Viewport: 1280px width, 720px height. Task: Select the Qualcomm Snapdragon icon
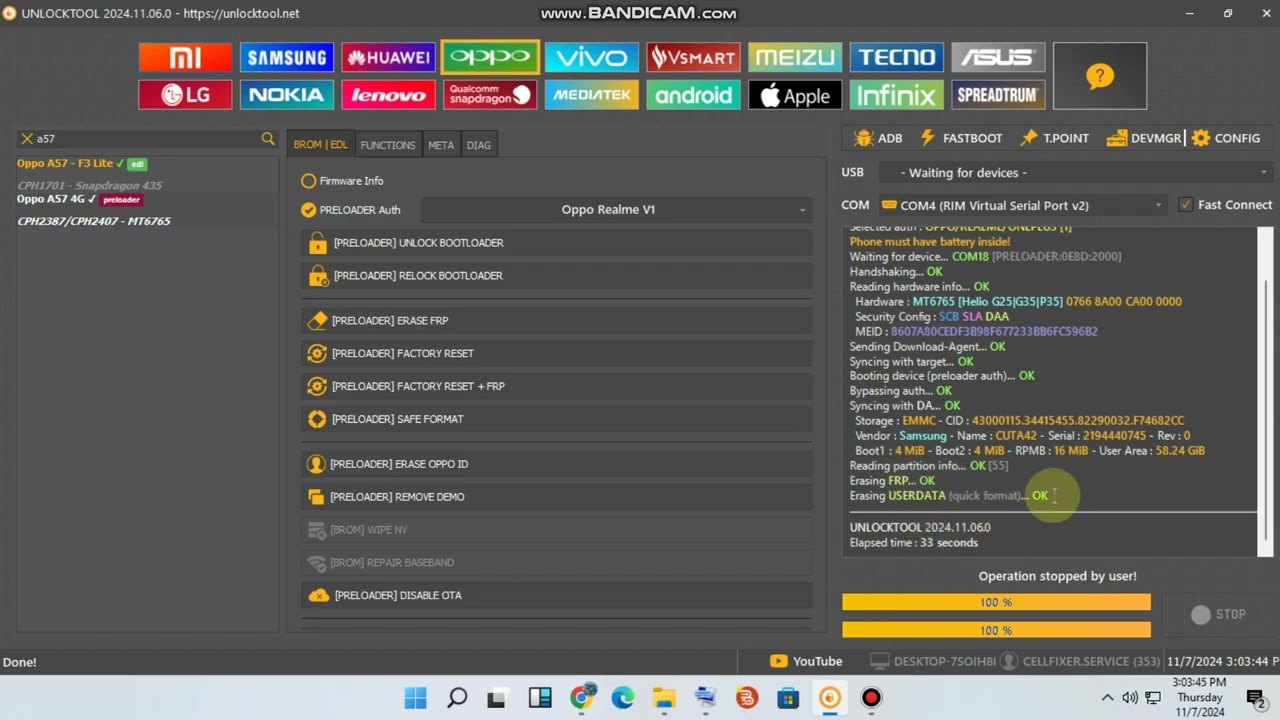[x=490, y=95]
